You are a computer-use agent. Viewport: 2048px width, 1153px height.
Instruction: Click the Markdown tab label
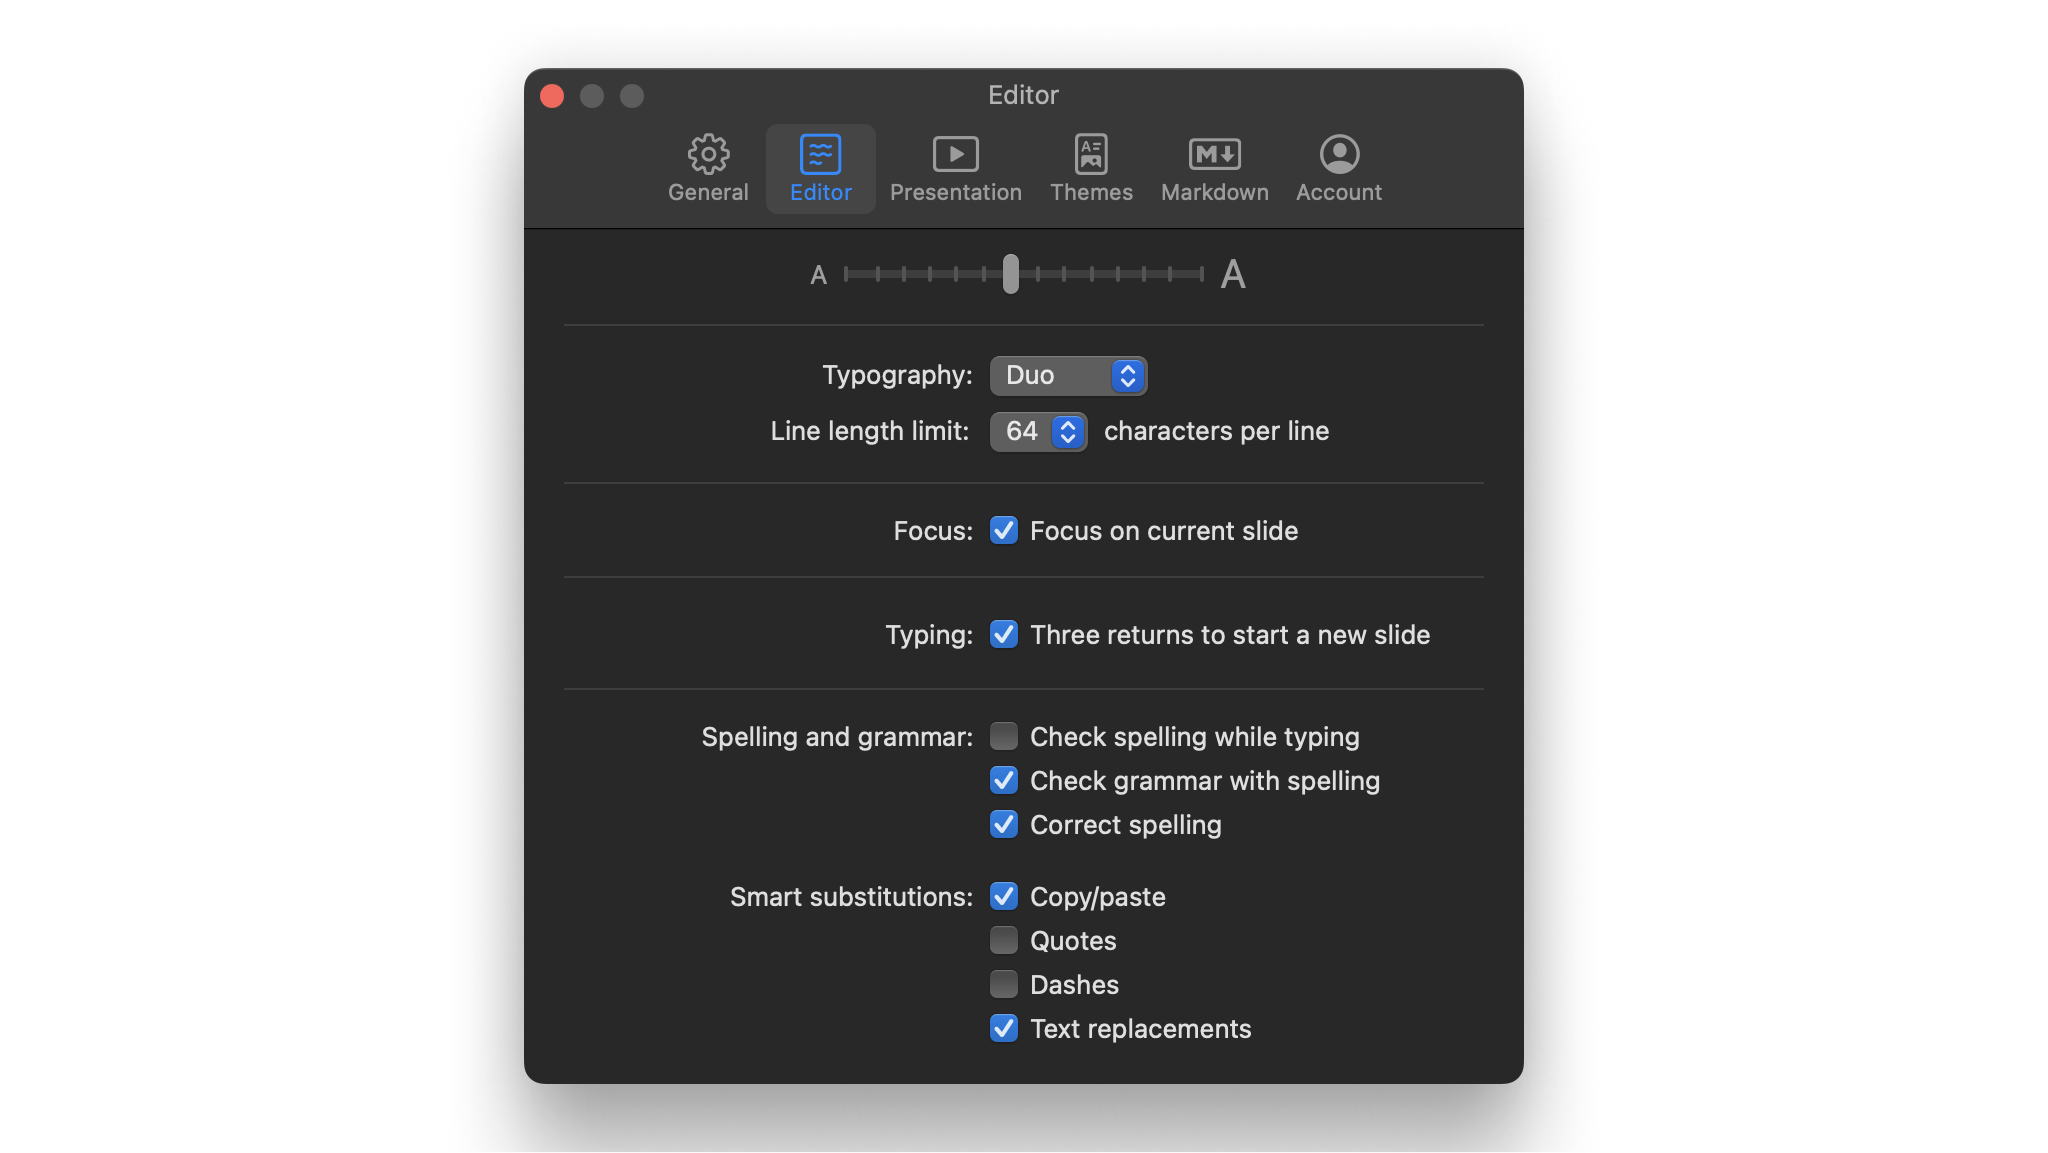click(x=1215, y=192)
